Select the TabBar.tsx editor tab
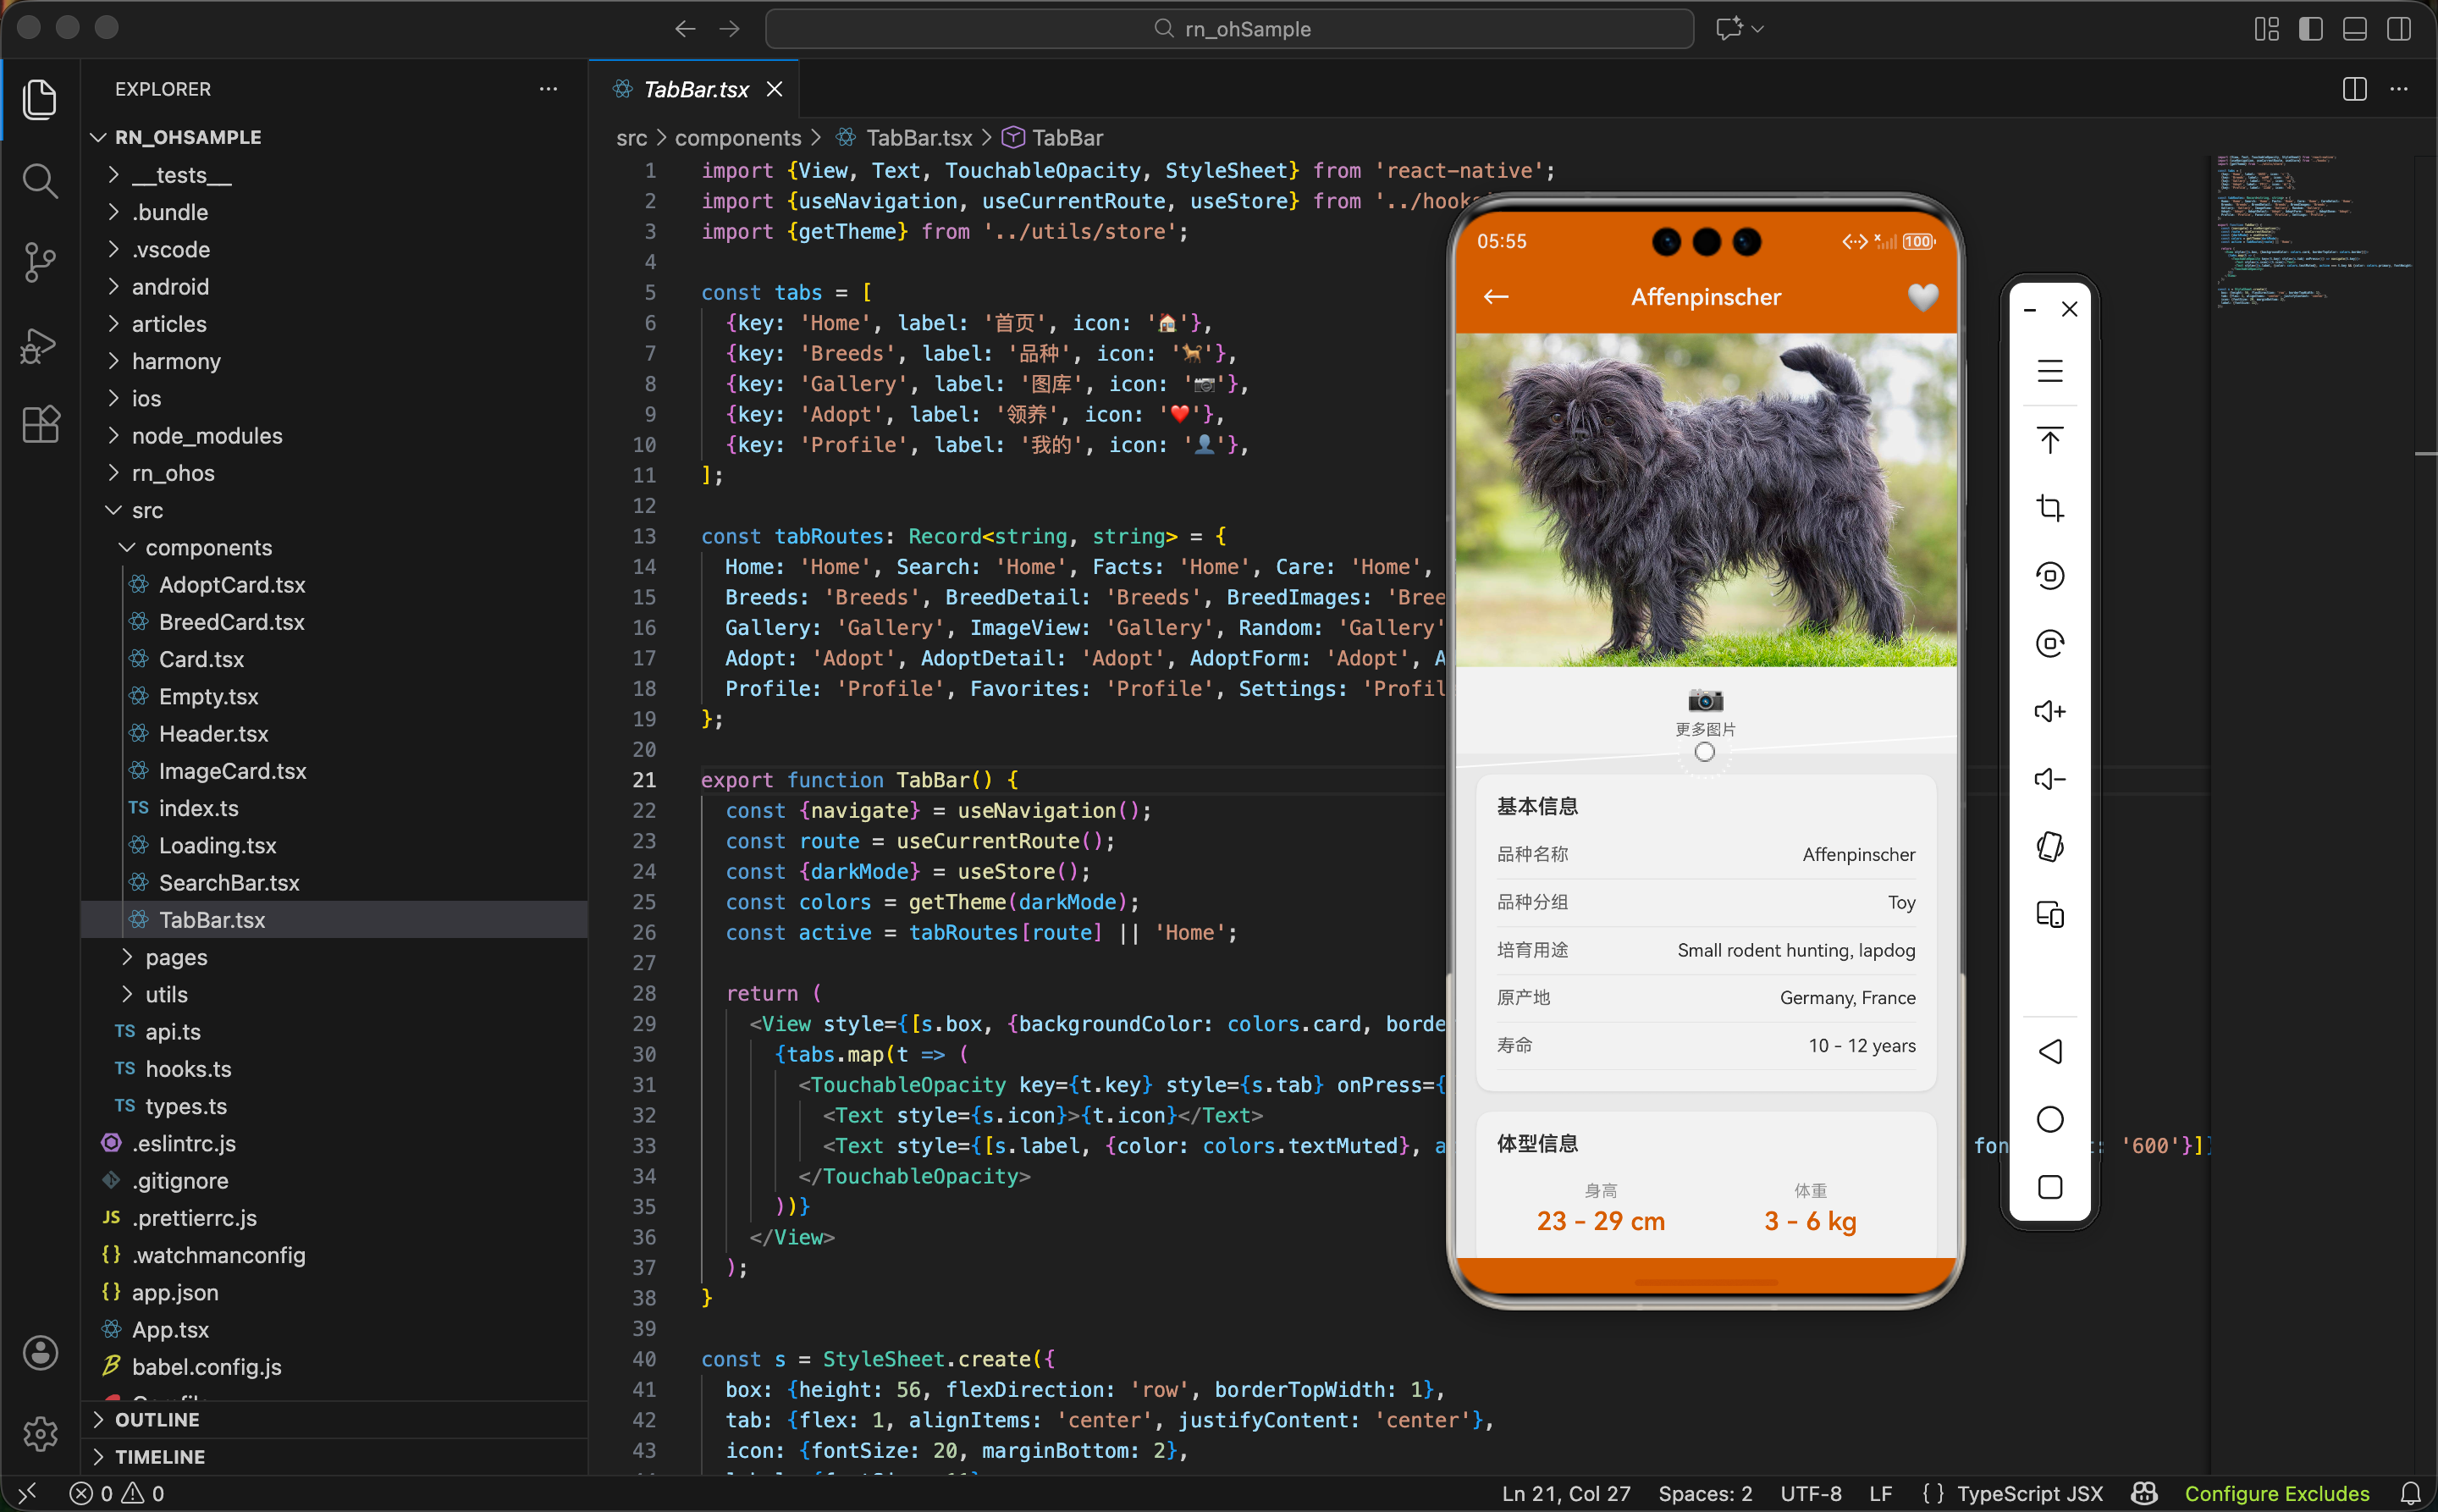 [695, 90]
